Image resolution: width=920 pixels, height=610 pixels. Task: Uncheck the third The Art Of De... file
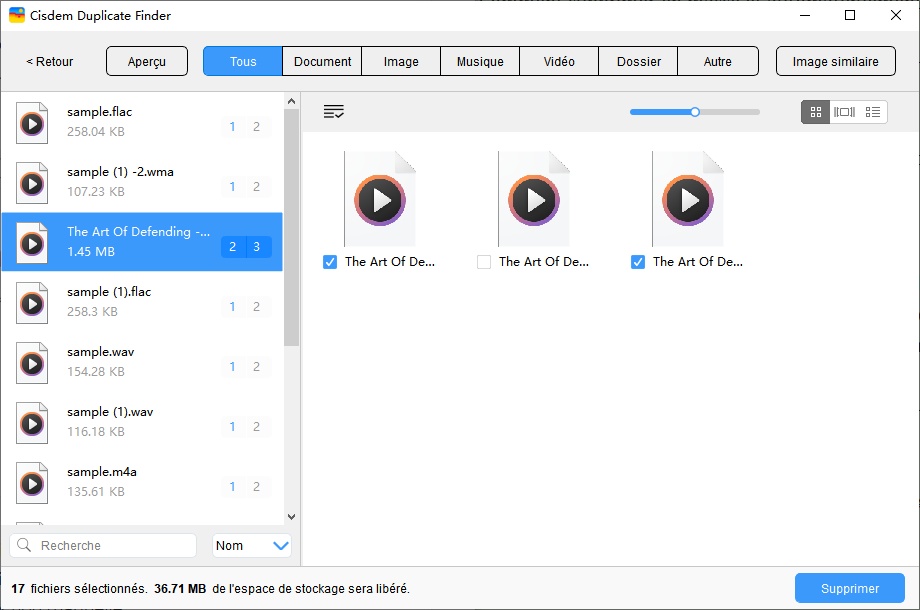point(638,262)
